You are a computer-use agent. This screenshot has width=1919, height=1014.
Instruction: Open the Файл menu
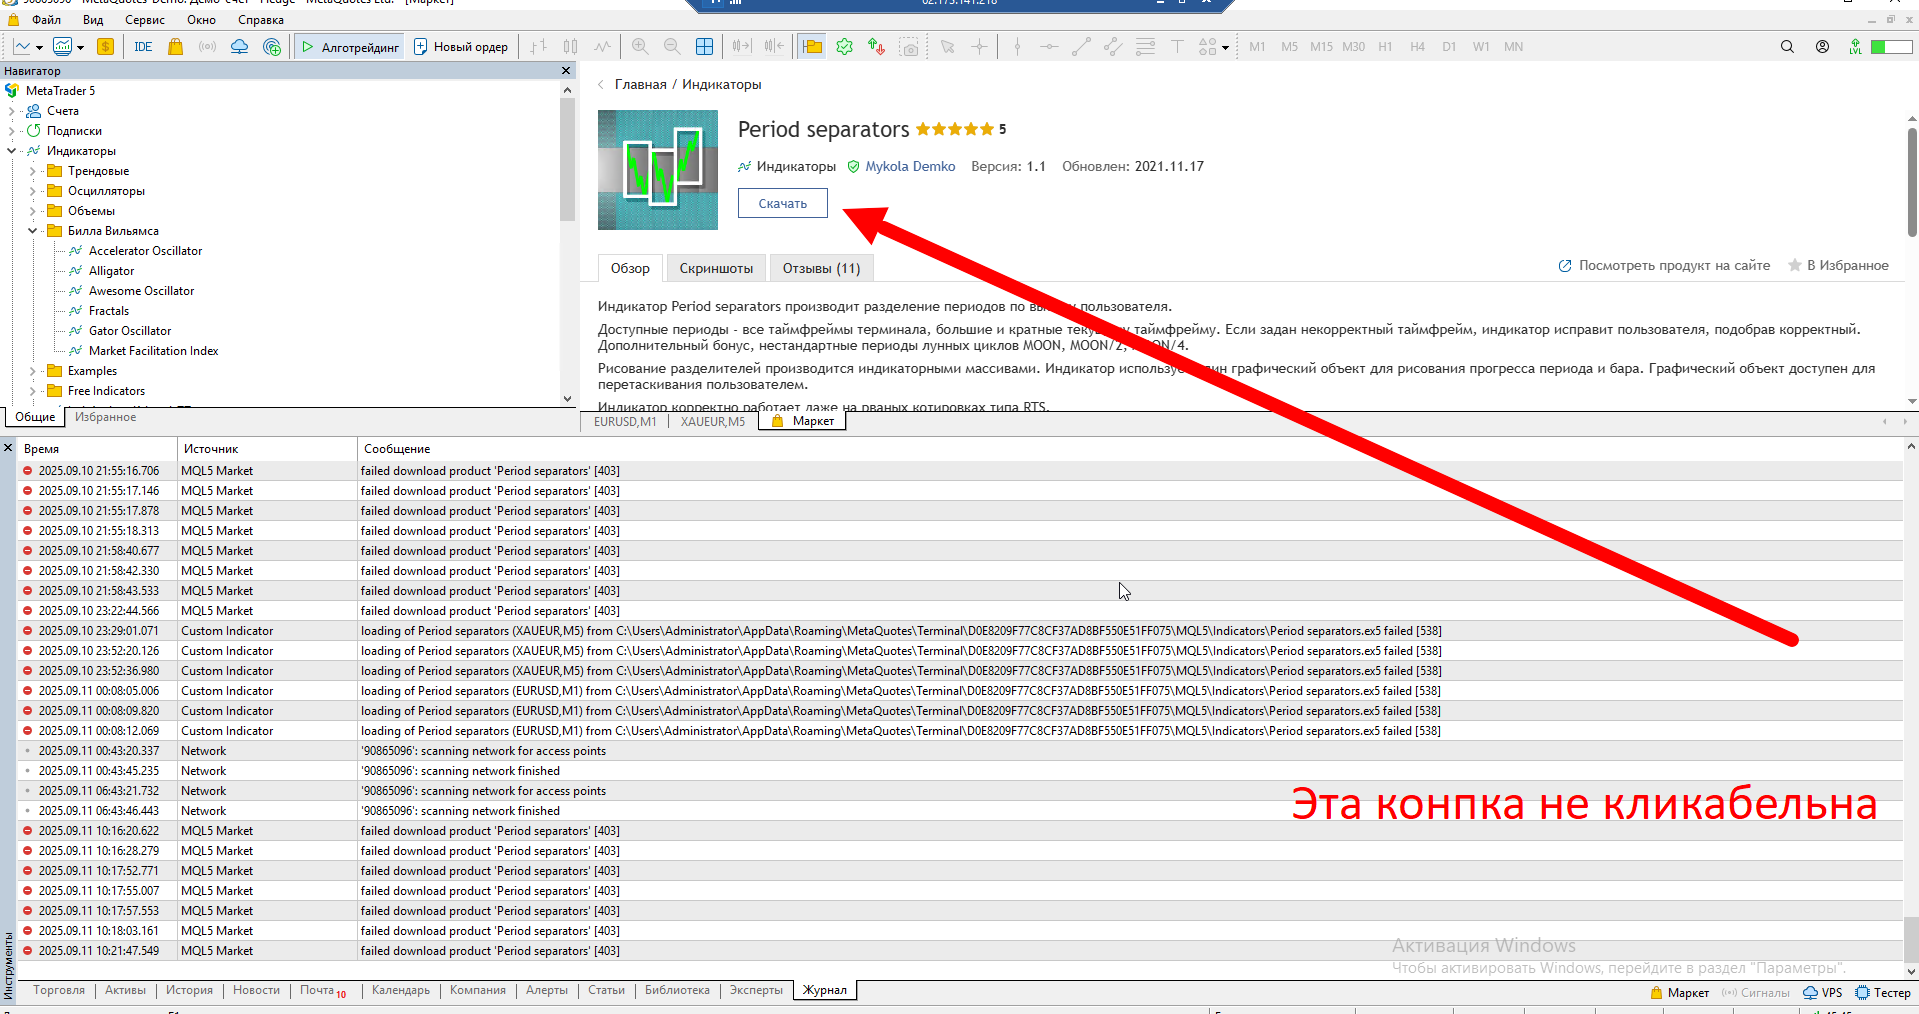pos(46,20)
